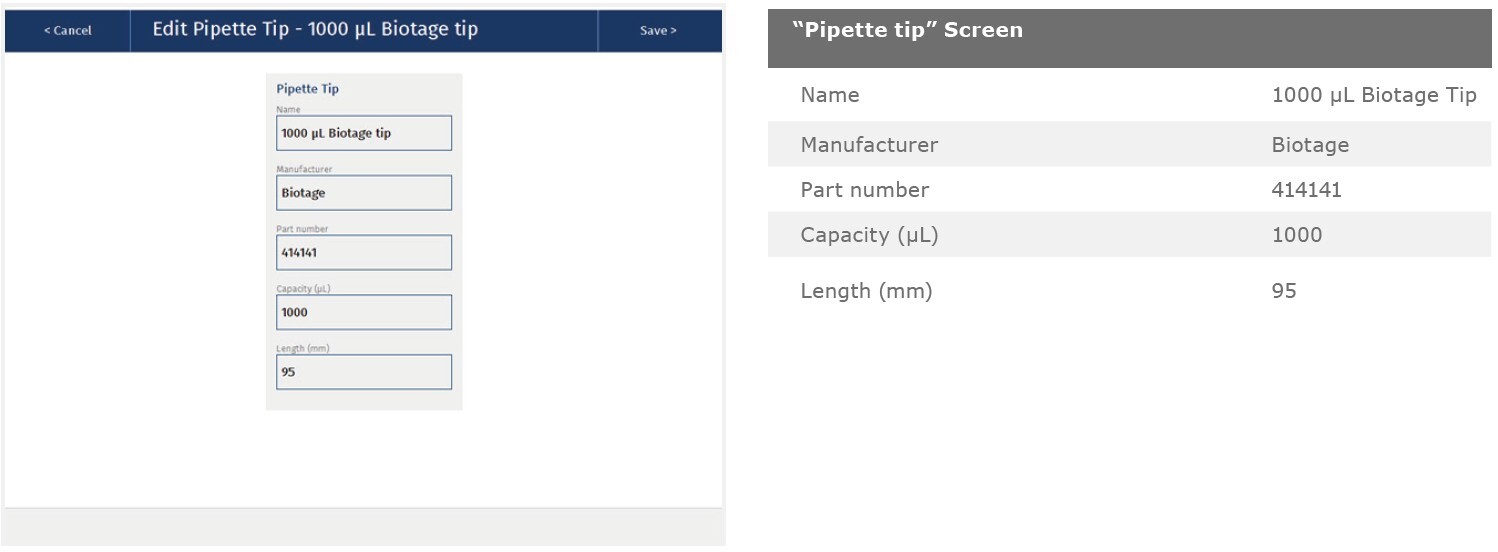
Task: Click the Edit Pipette Tip page title
Action: 315,29
